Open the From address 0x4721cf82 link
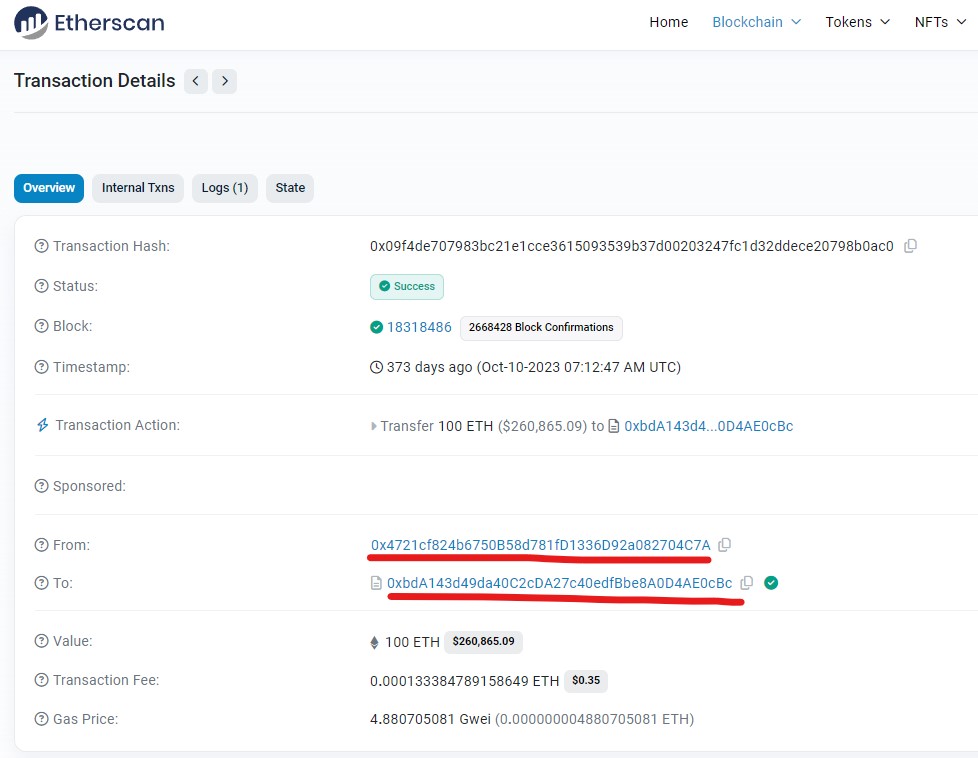The image size is (978, 758). (540, 545)
